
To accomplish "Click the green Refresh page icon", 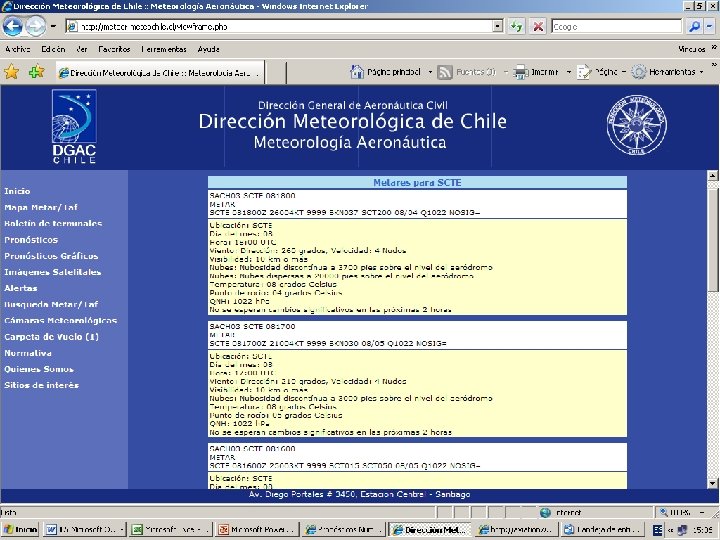I will 517,27.
